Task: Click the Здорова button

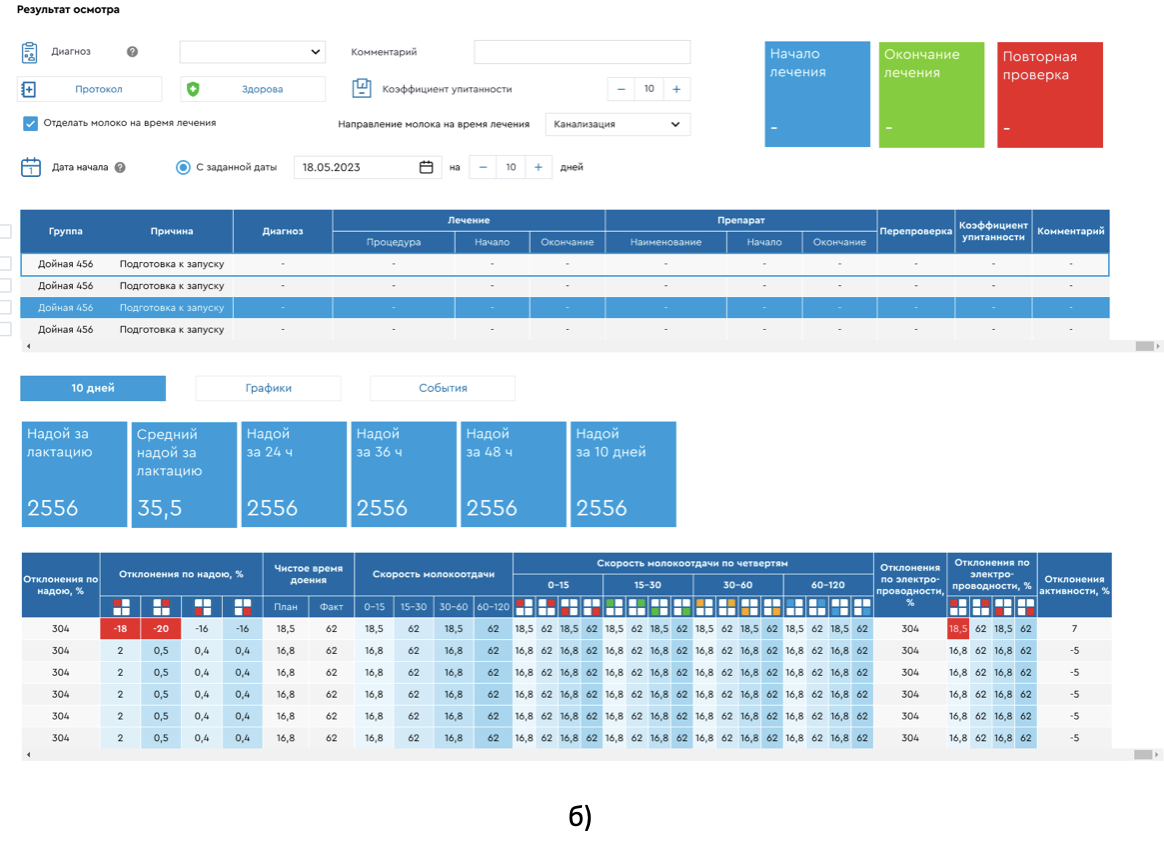Action: [252, 89]
